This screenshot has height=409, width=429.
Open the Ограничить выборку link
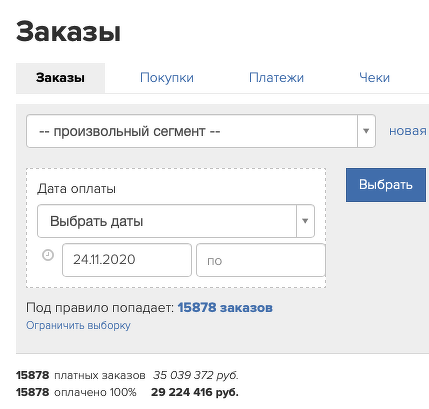point(78,325)
